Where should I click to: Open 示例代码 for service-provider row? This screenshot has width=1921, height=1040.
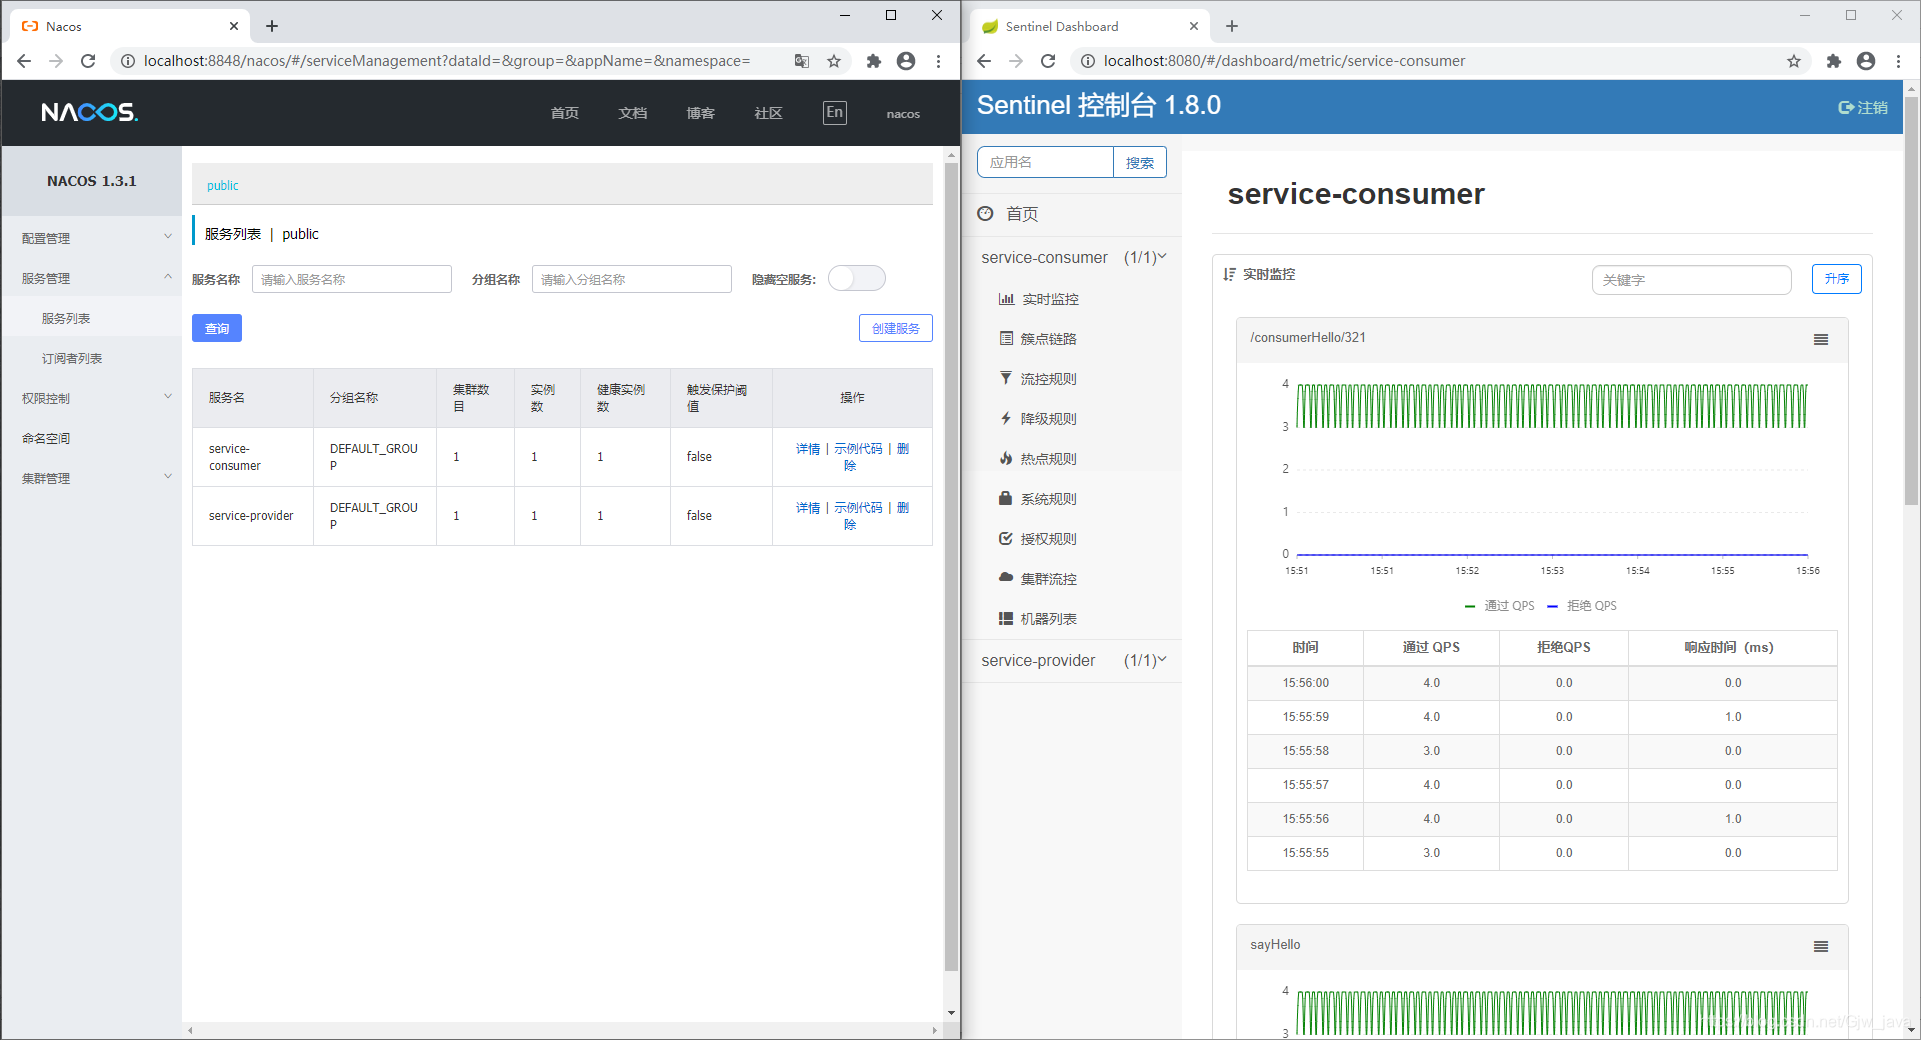click(x=859, y=508)
